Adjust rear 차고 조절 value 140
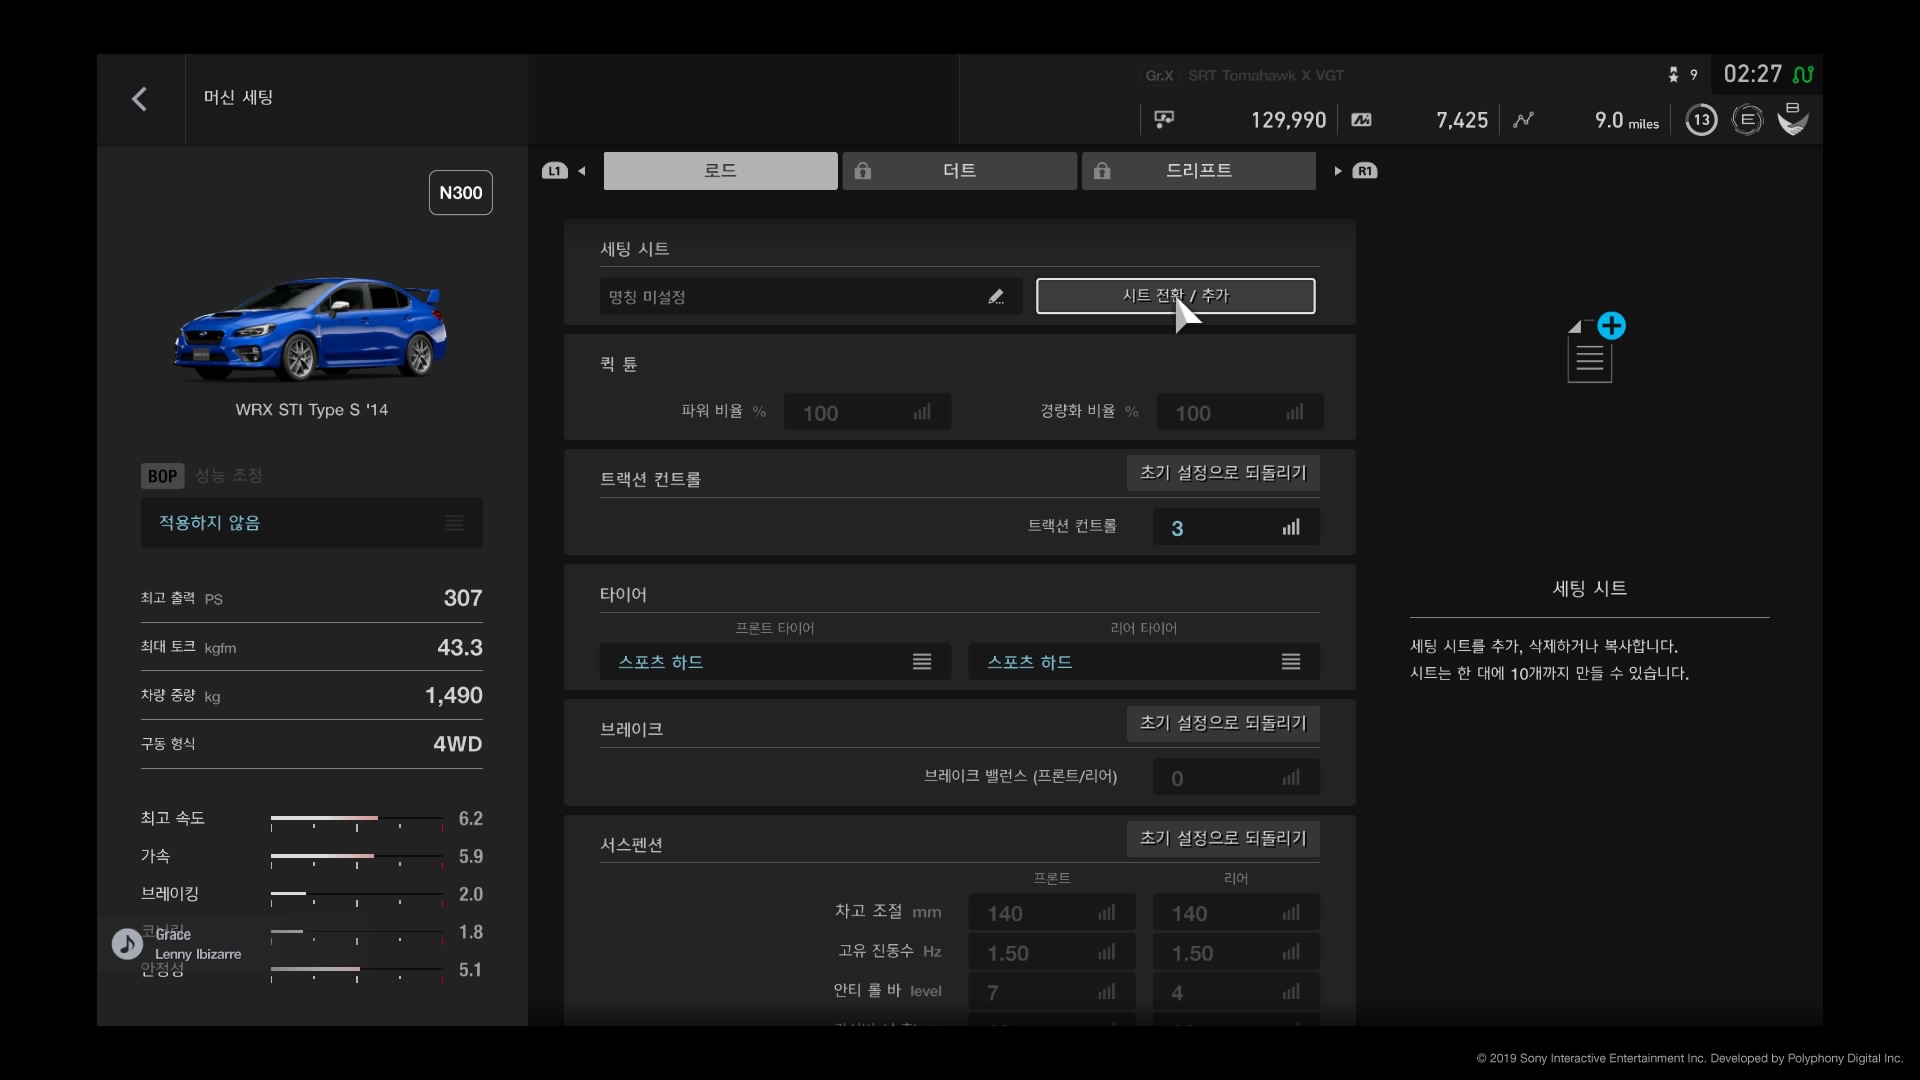Image resolution: width=1920 pixels, height=1080 pixels. [1236, 913]
